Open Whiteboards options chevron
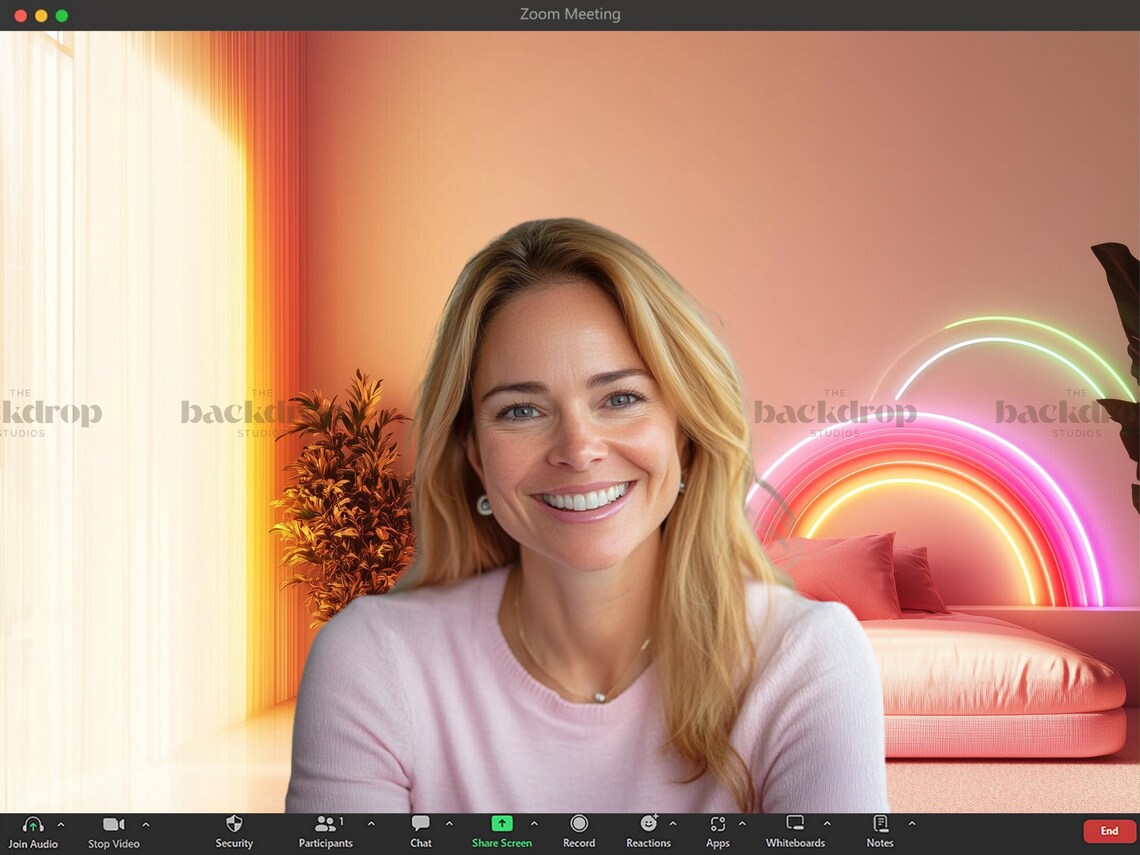This screenshot has height=855, width=1140. click(825, 825)
